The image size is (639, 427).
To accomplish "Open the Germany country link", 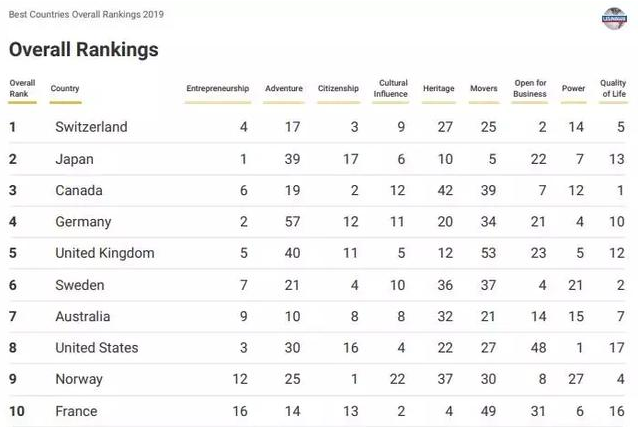I will point(83,222).
